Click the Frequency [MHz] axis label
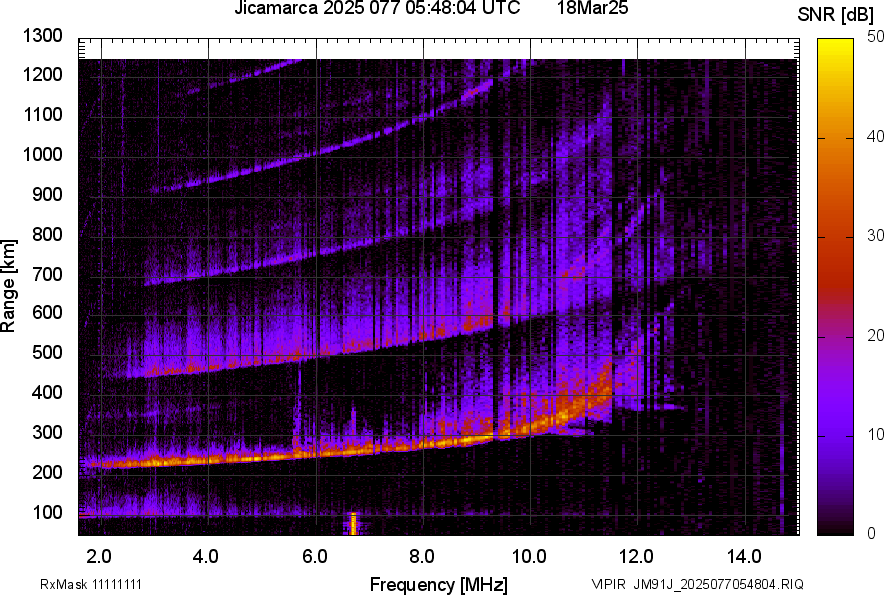 (439, 585)
